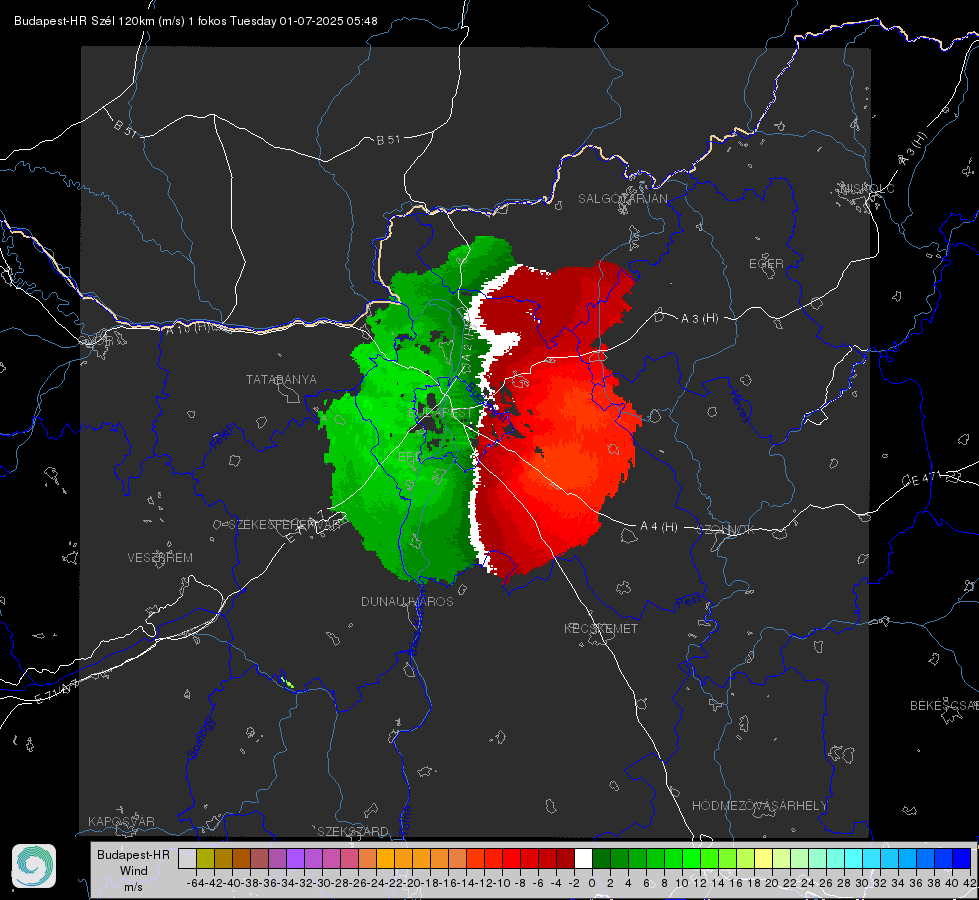The image size is (979, 900).
Task: Click the 'A 4 (H)' road label
Action: pos(659,527)
